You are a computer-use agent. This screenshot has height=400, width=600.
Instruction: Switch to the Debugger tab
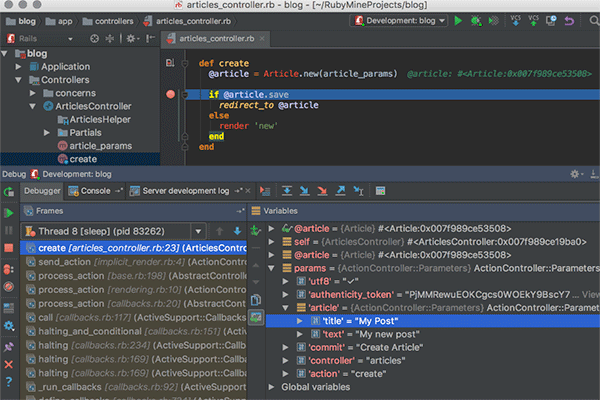pyautogui.click(x=42, y=191)
